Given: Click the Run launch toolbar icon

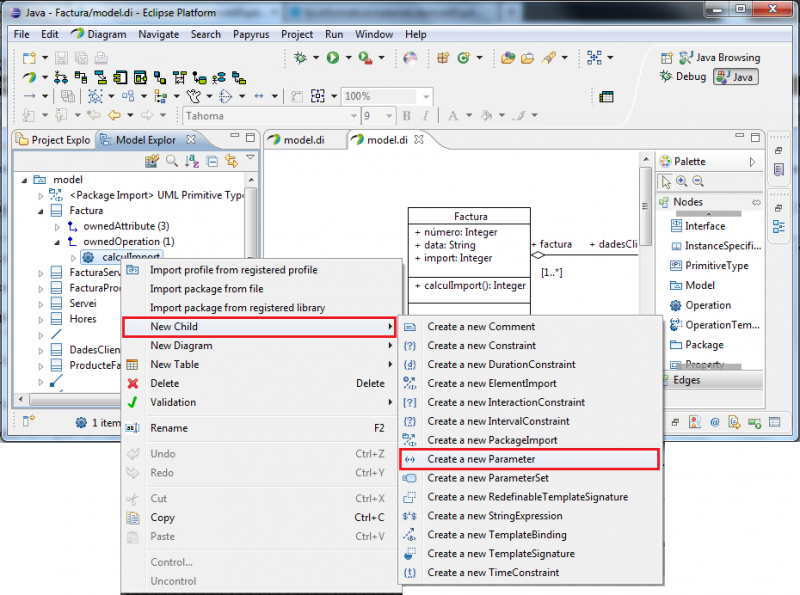Looking at the screenshot, I should coord(333,58).
